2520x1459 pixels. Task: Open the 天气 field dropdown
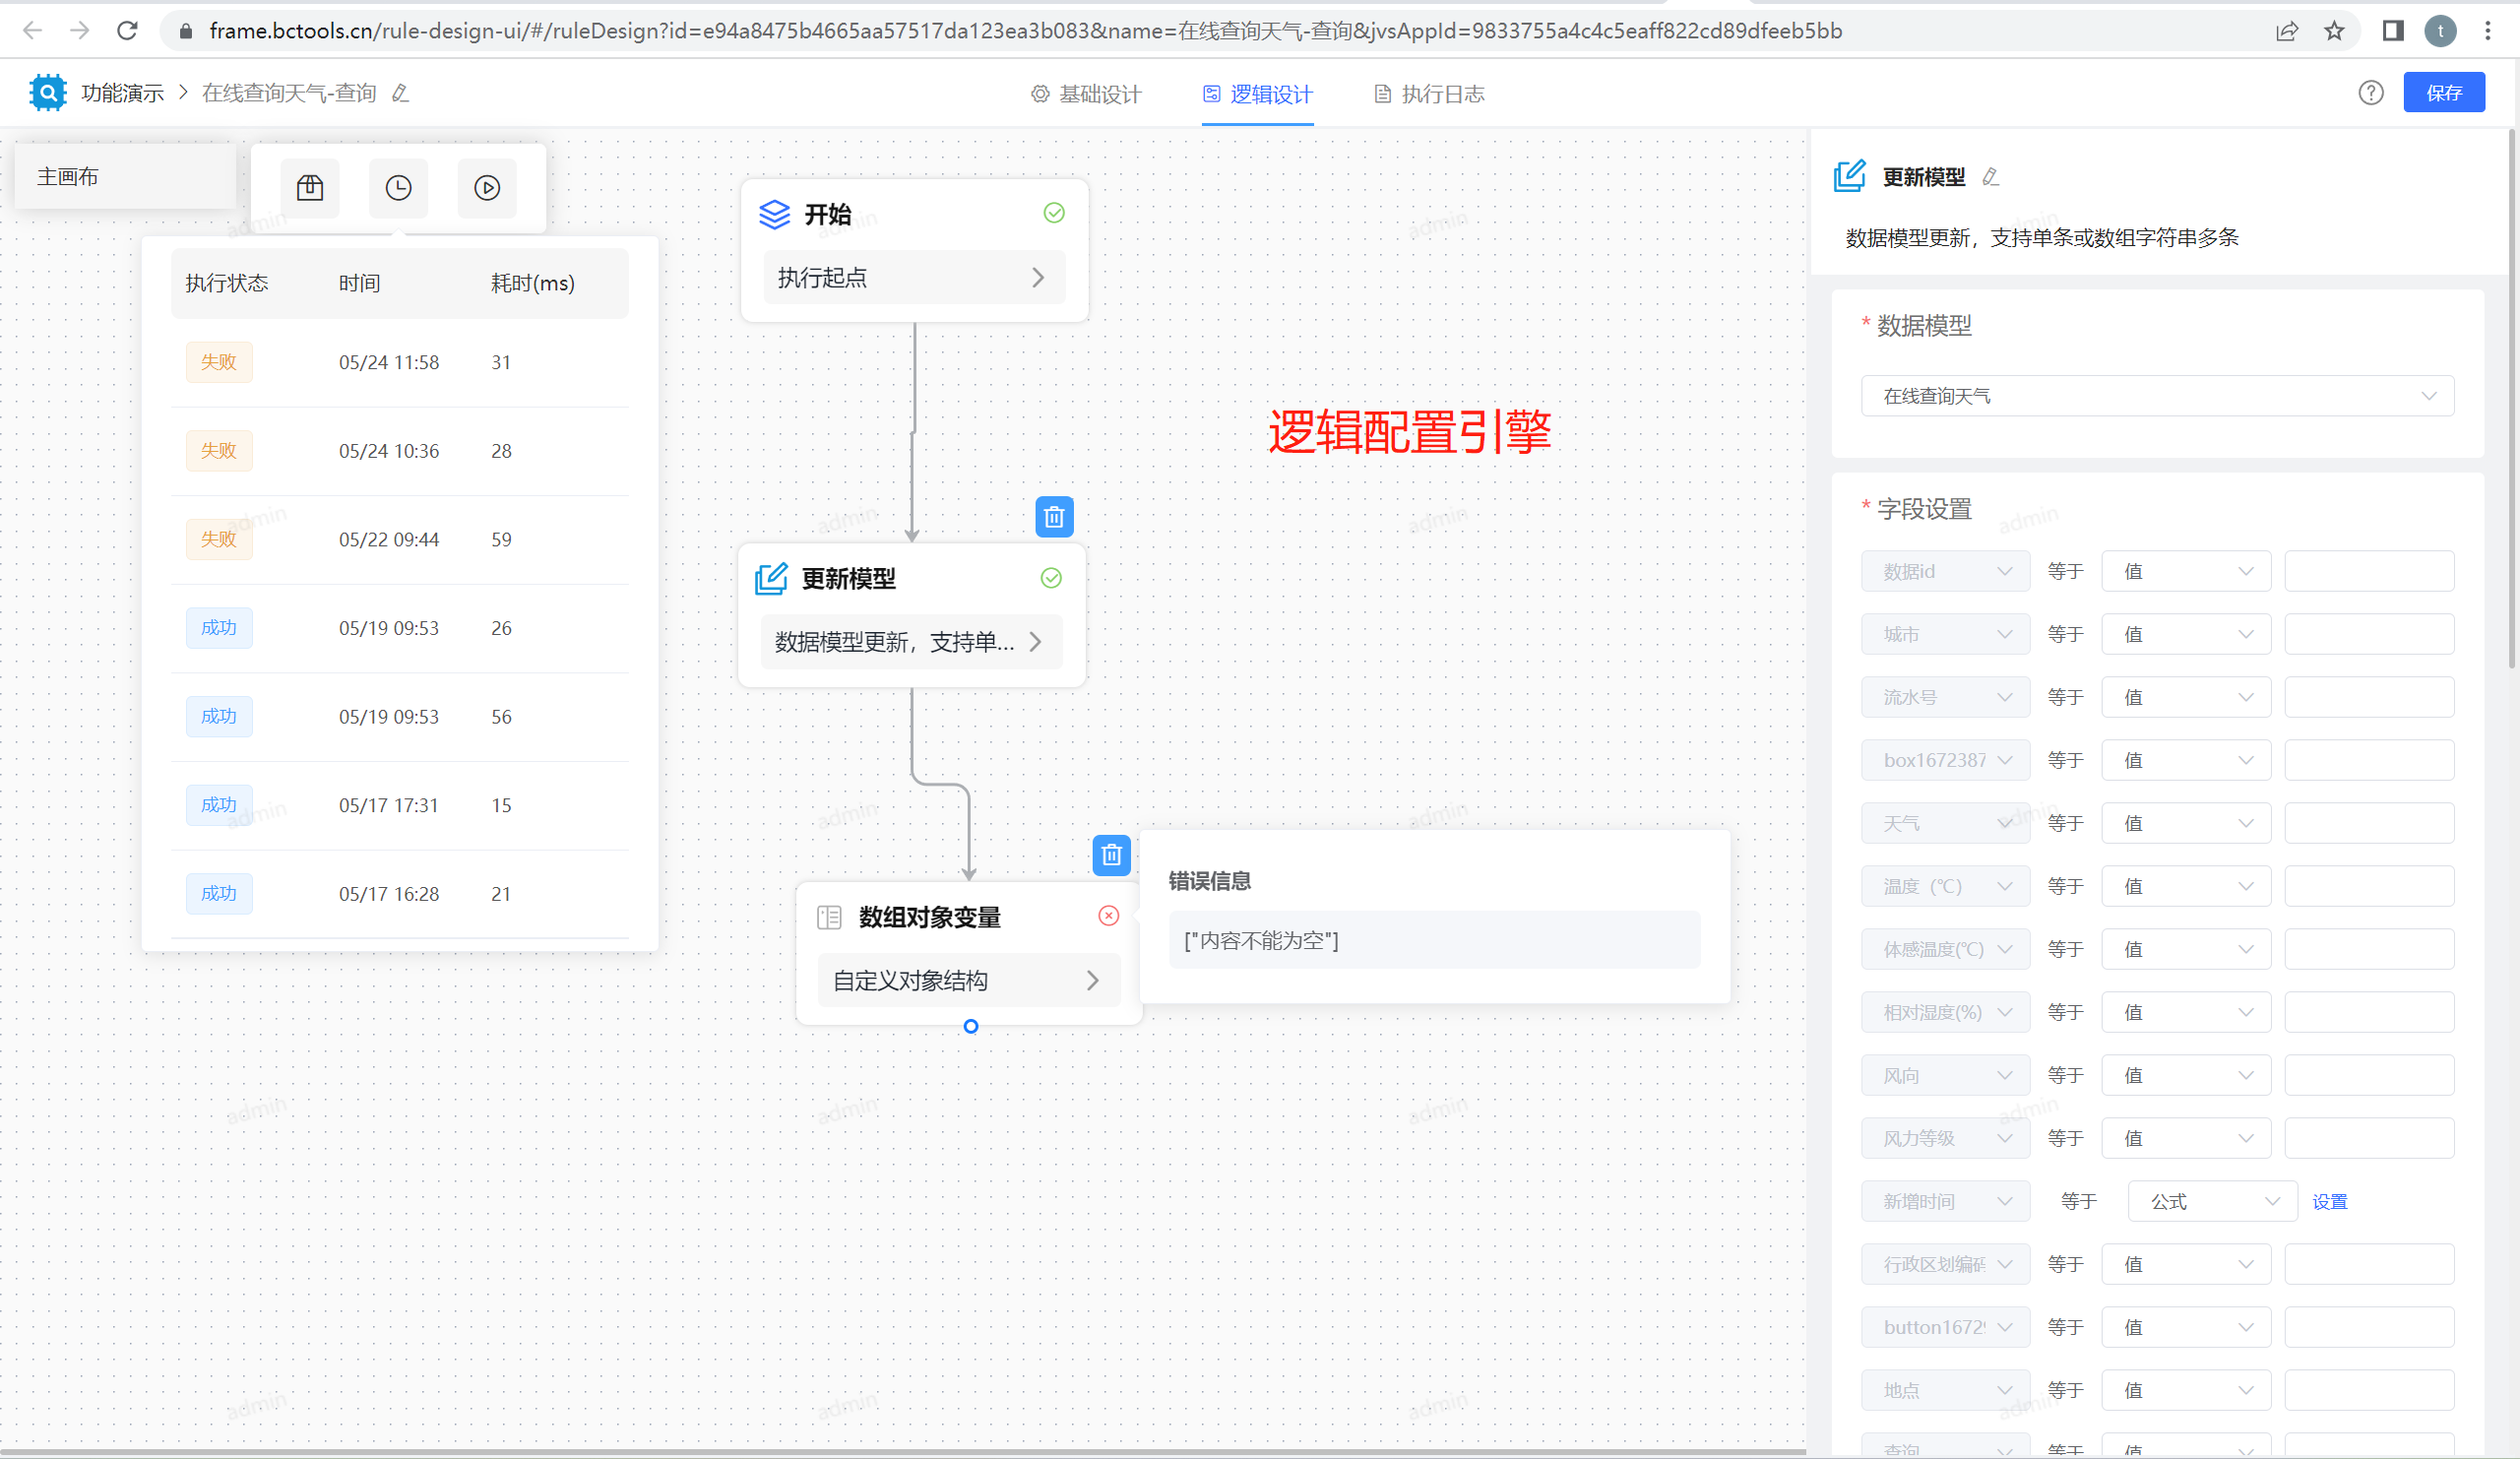pos(1945,823)
